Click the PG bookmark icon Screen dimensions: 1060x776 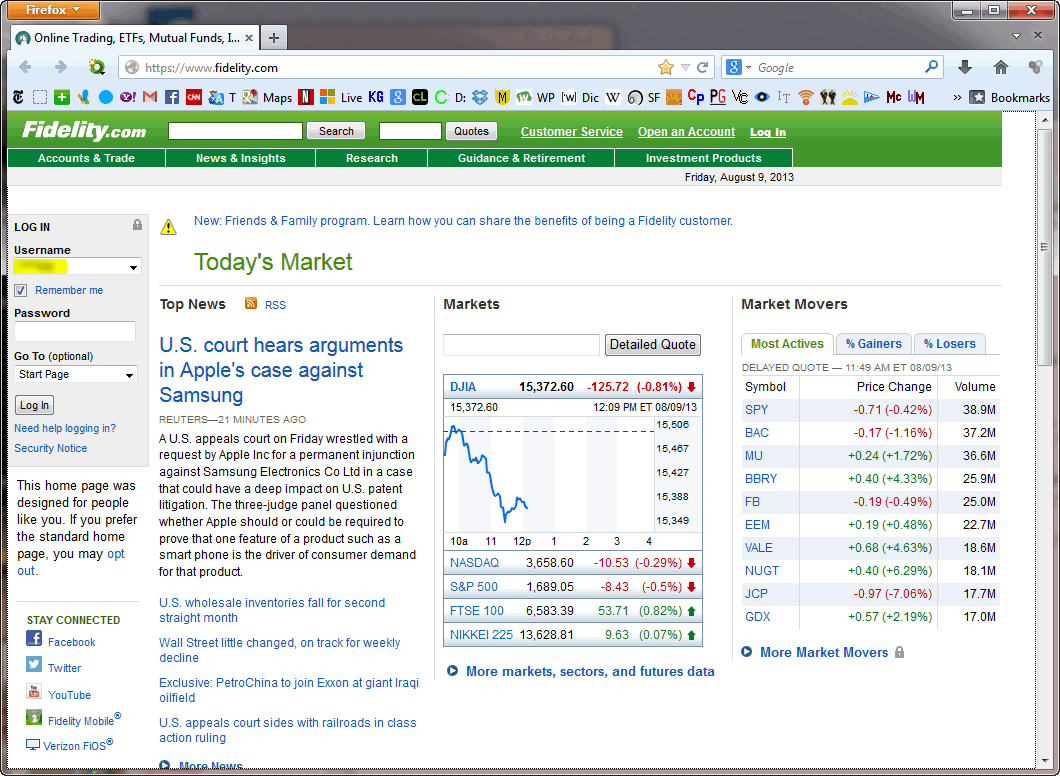click(718, 97)
